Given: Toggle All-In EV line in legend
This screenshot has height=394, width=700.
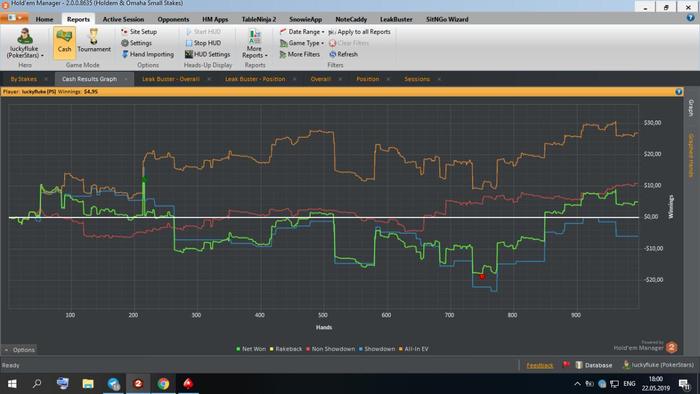Looking at the screenshot, I should [x=413, y=349].
